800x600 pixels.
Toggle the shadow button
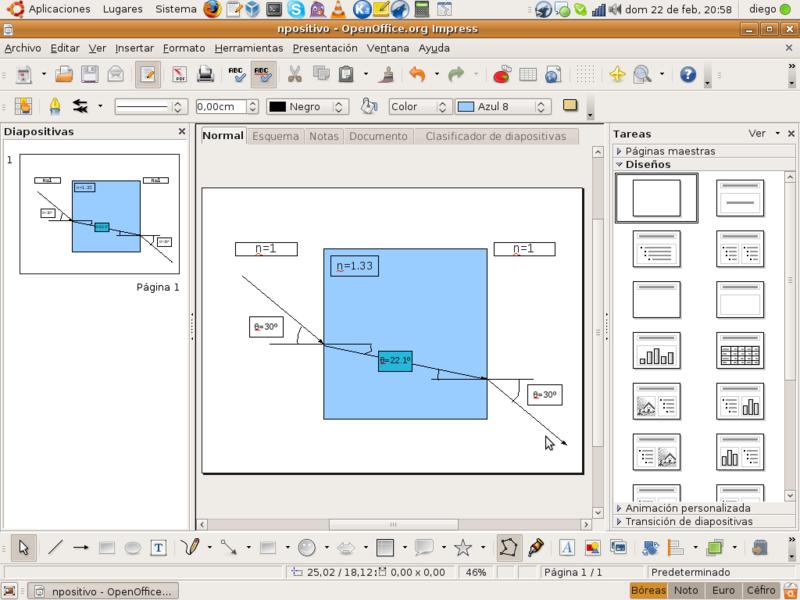coord(570,106)
